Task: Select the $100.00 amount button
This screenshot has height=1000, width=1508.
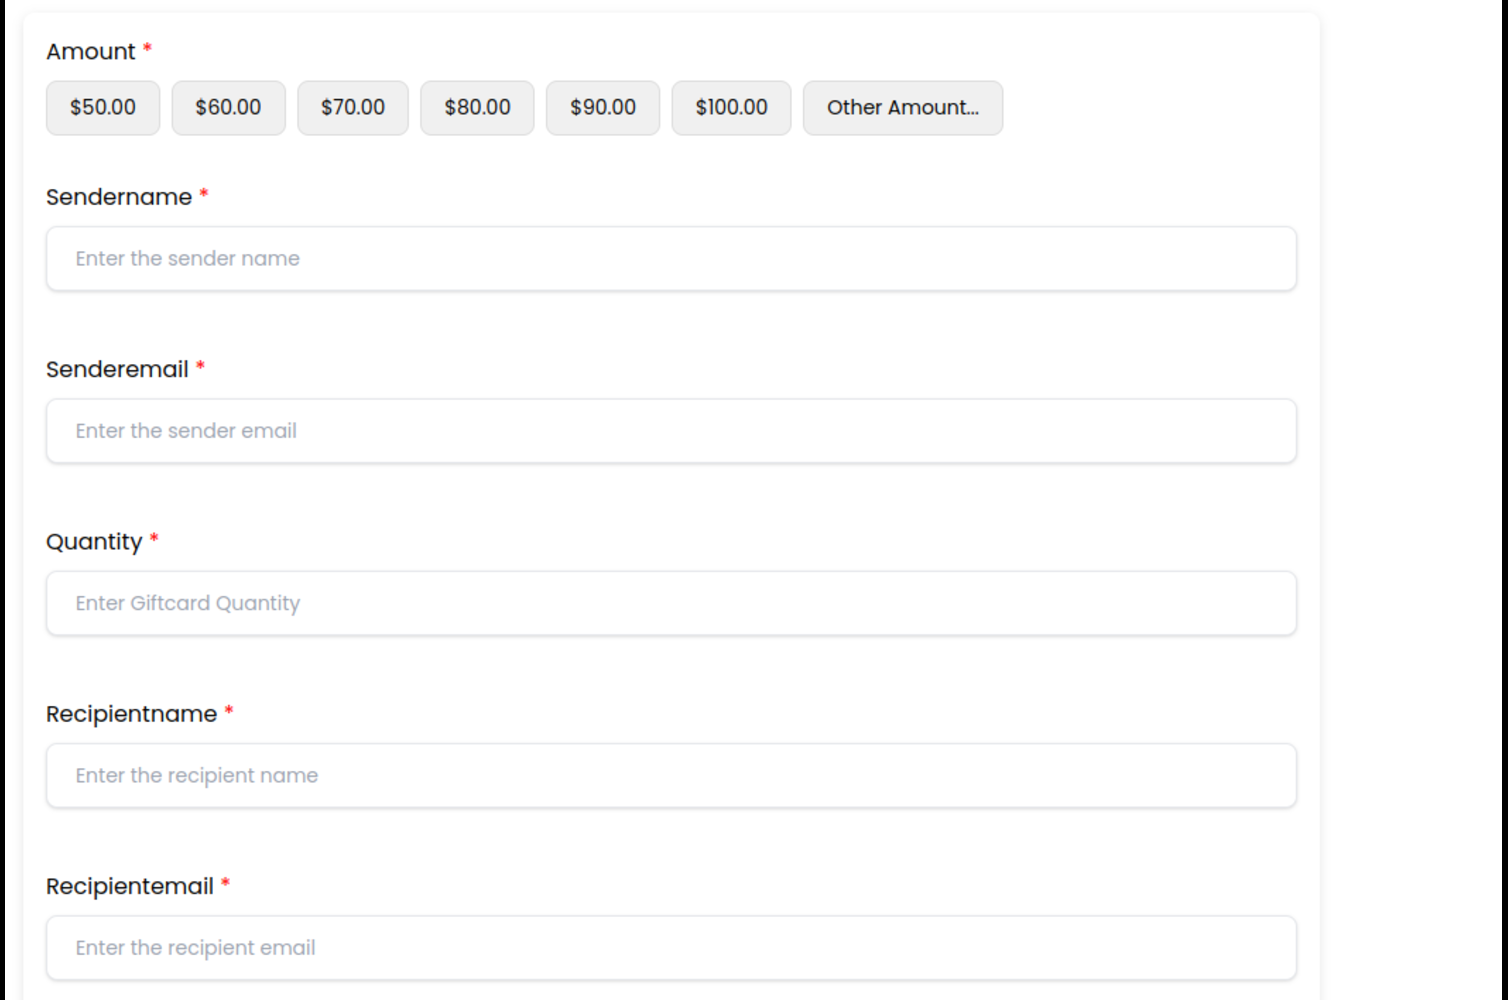Action: [x=731, y=108]
